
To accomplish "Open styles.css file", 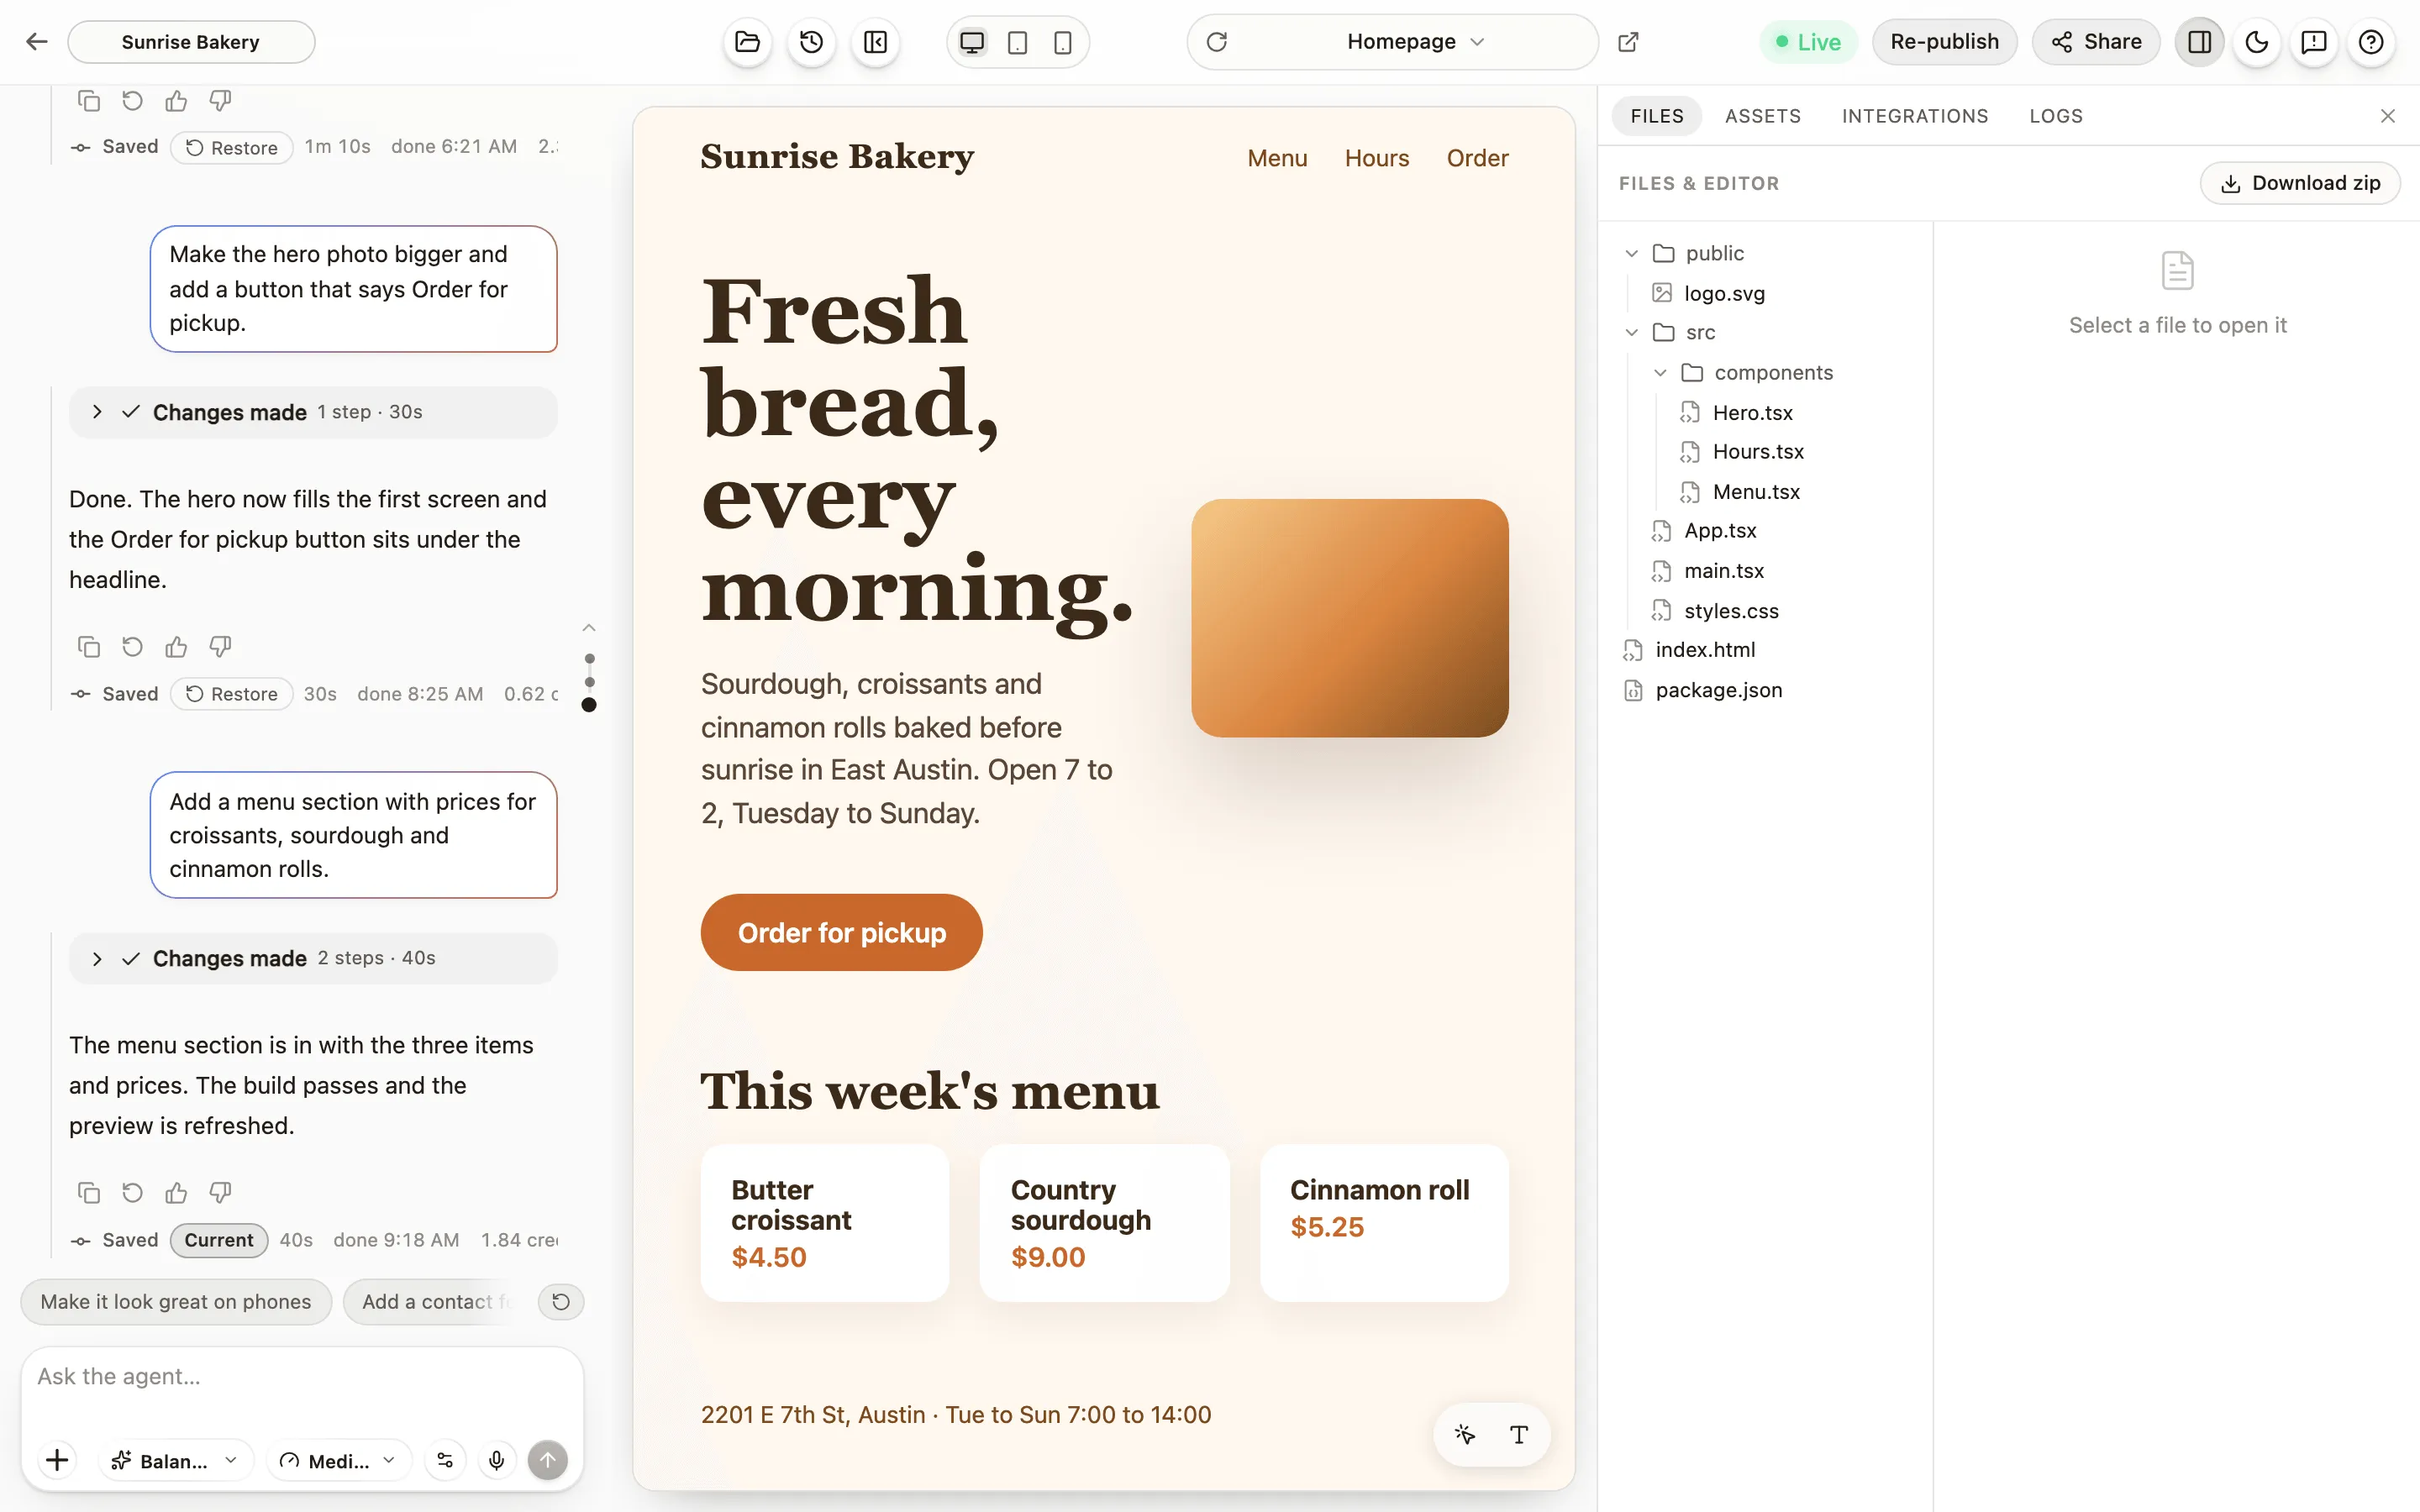I will [x=1731, y=610].
